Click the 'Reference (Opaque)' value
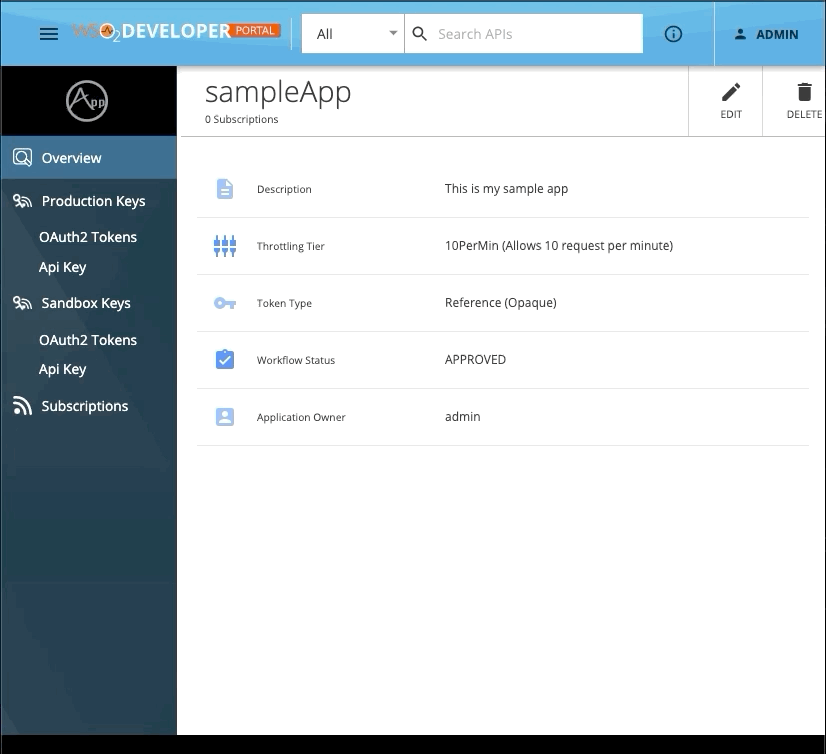This screenshot has width=826, height=754. click(500, 302)
